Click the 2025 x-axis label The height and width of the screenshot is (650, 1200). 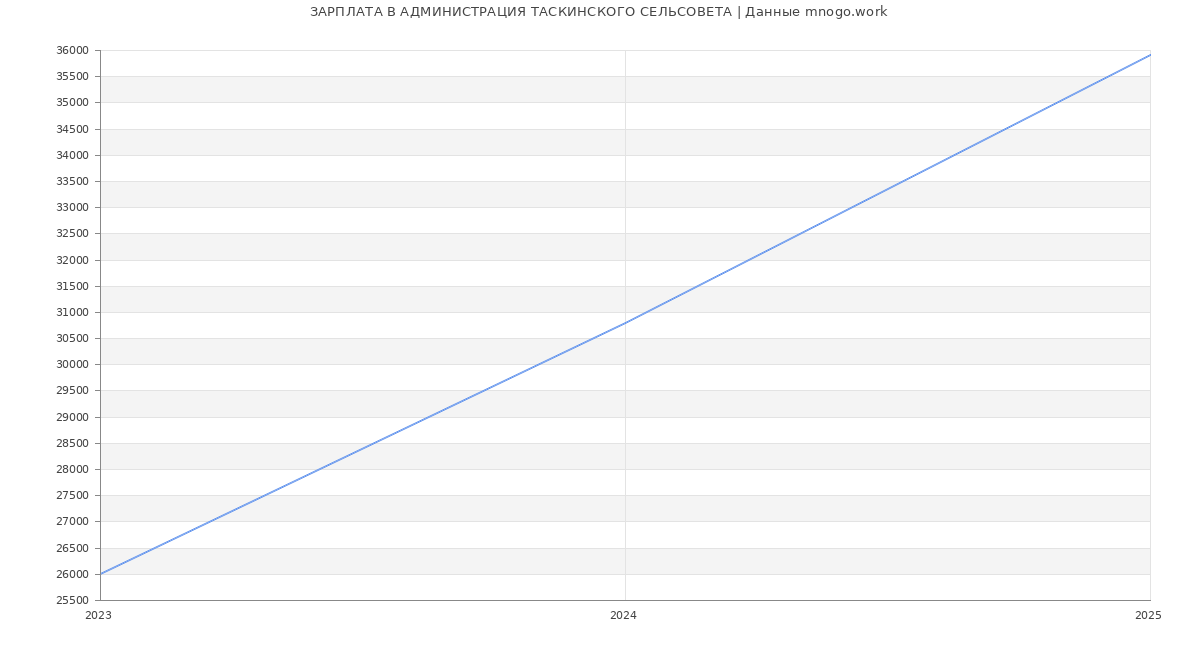pos(1147,615)
